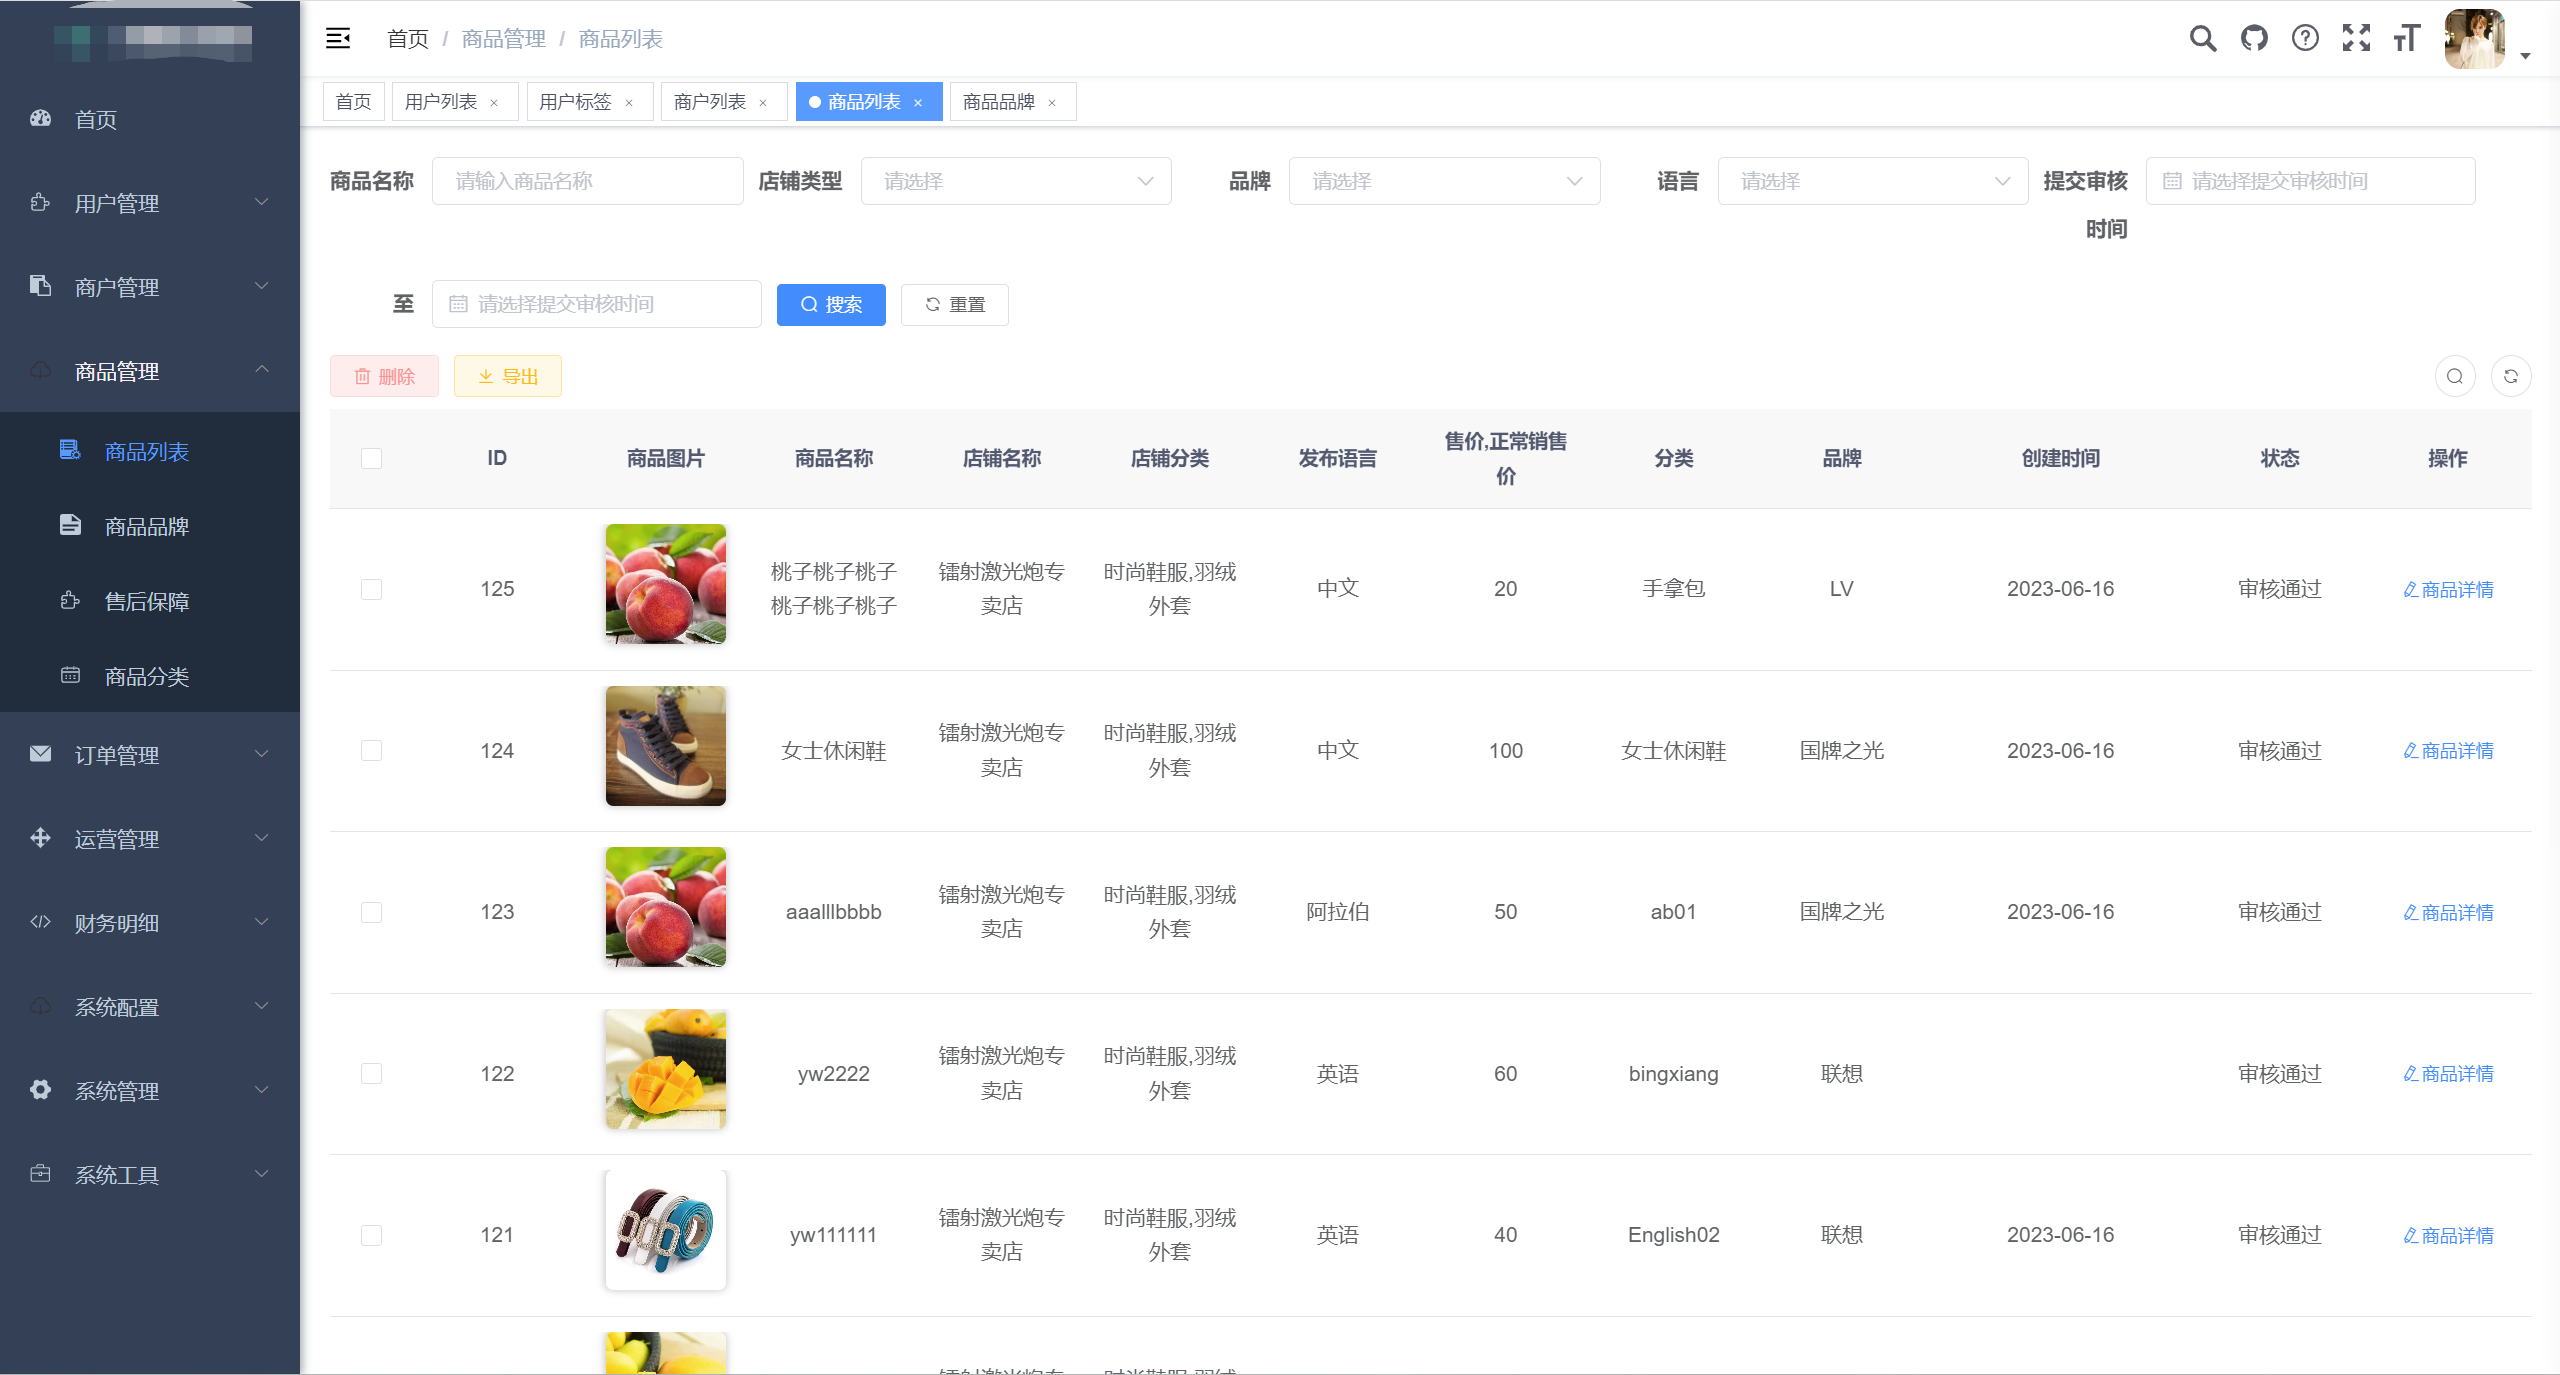Open the header search magnifier icon
The height and width of the screenshot is (1375, 2560).
pos(2203,39)
